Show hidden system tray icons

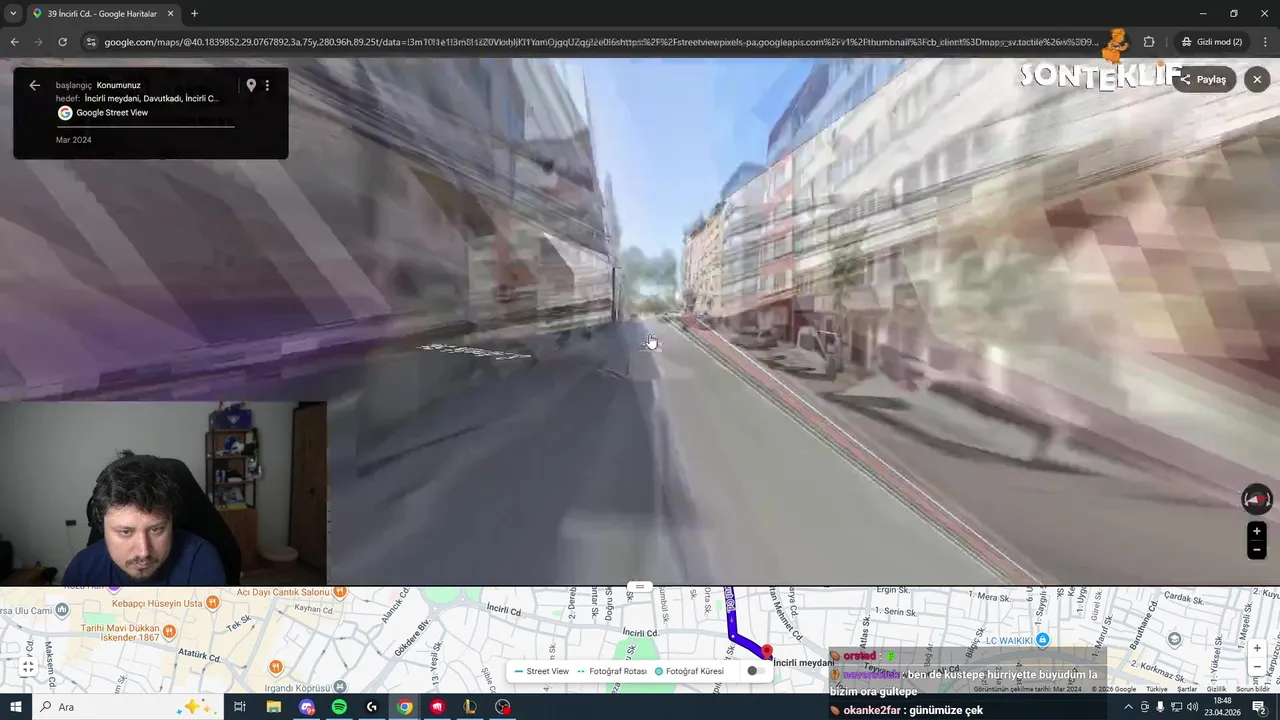(x=1128, y=707)
